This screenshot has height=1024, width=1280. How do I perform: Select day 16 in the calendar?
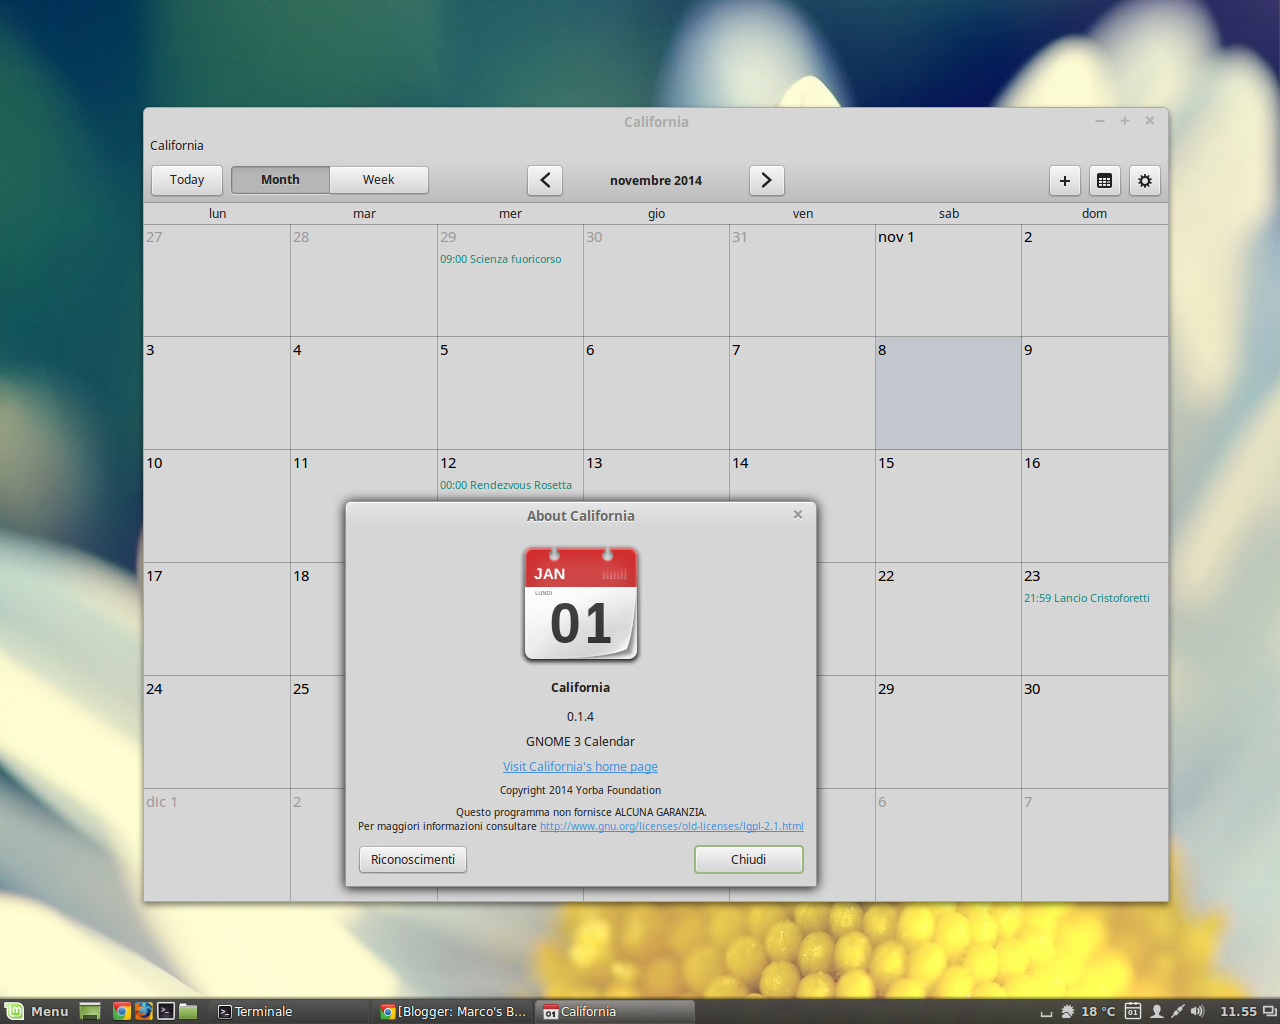point(1095,506)
